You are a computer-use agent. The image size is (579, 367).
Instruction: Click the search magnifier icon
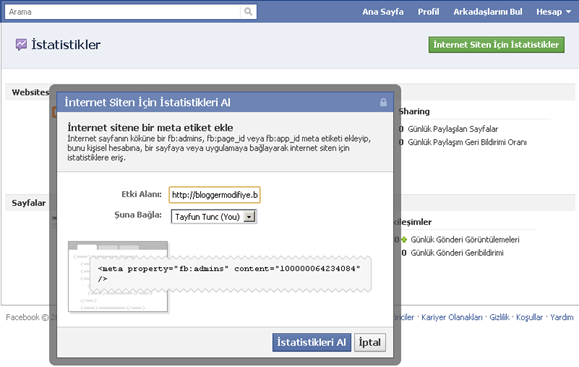pos(248,12)
